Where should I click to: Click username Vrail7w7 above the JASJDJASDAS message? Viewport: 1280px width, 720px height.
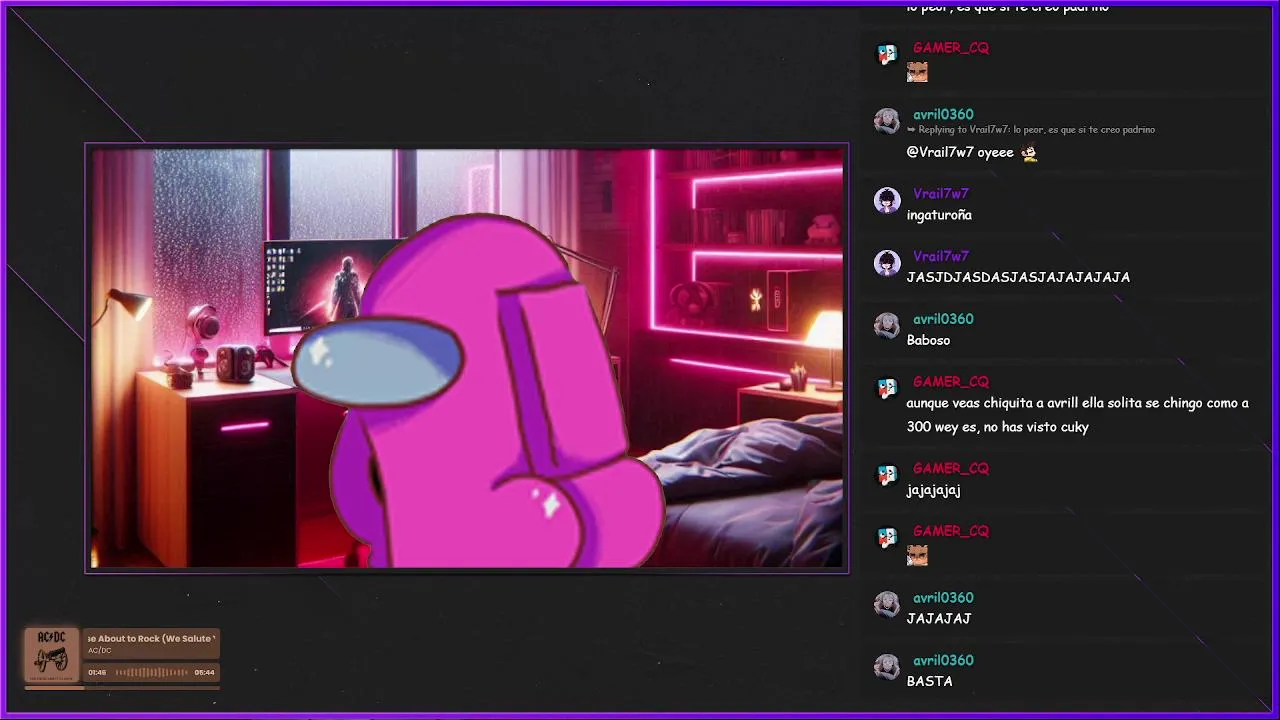pyautogui.click(x=940, y=256)
